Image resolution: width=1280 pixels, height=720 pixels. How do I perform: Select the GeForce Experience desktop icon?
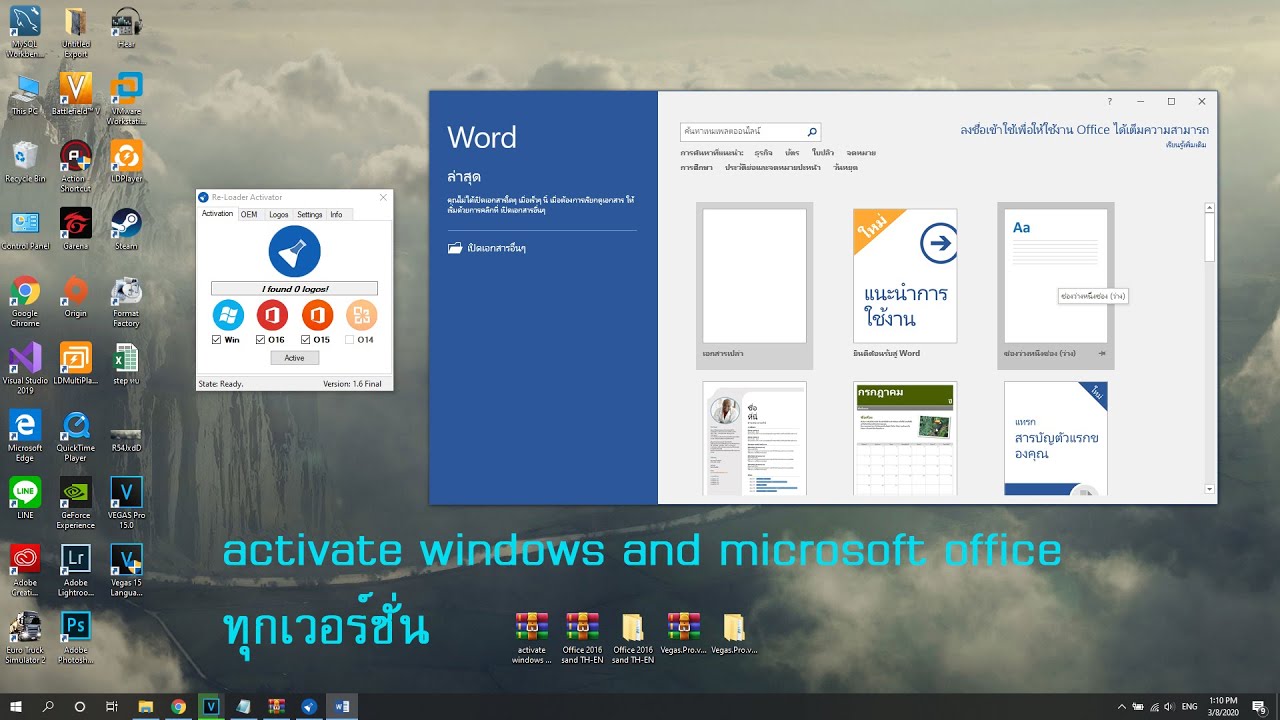(x=75, y=503)
